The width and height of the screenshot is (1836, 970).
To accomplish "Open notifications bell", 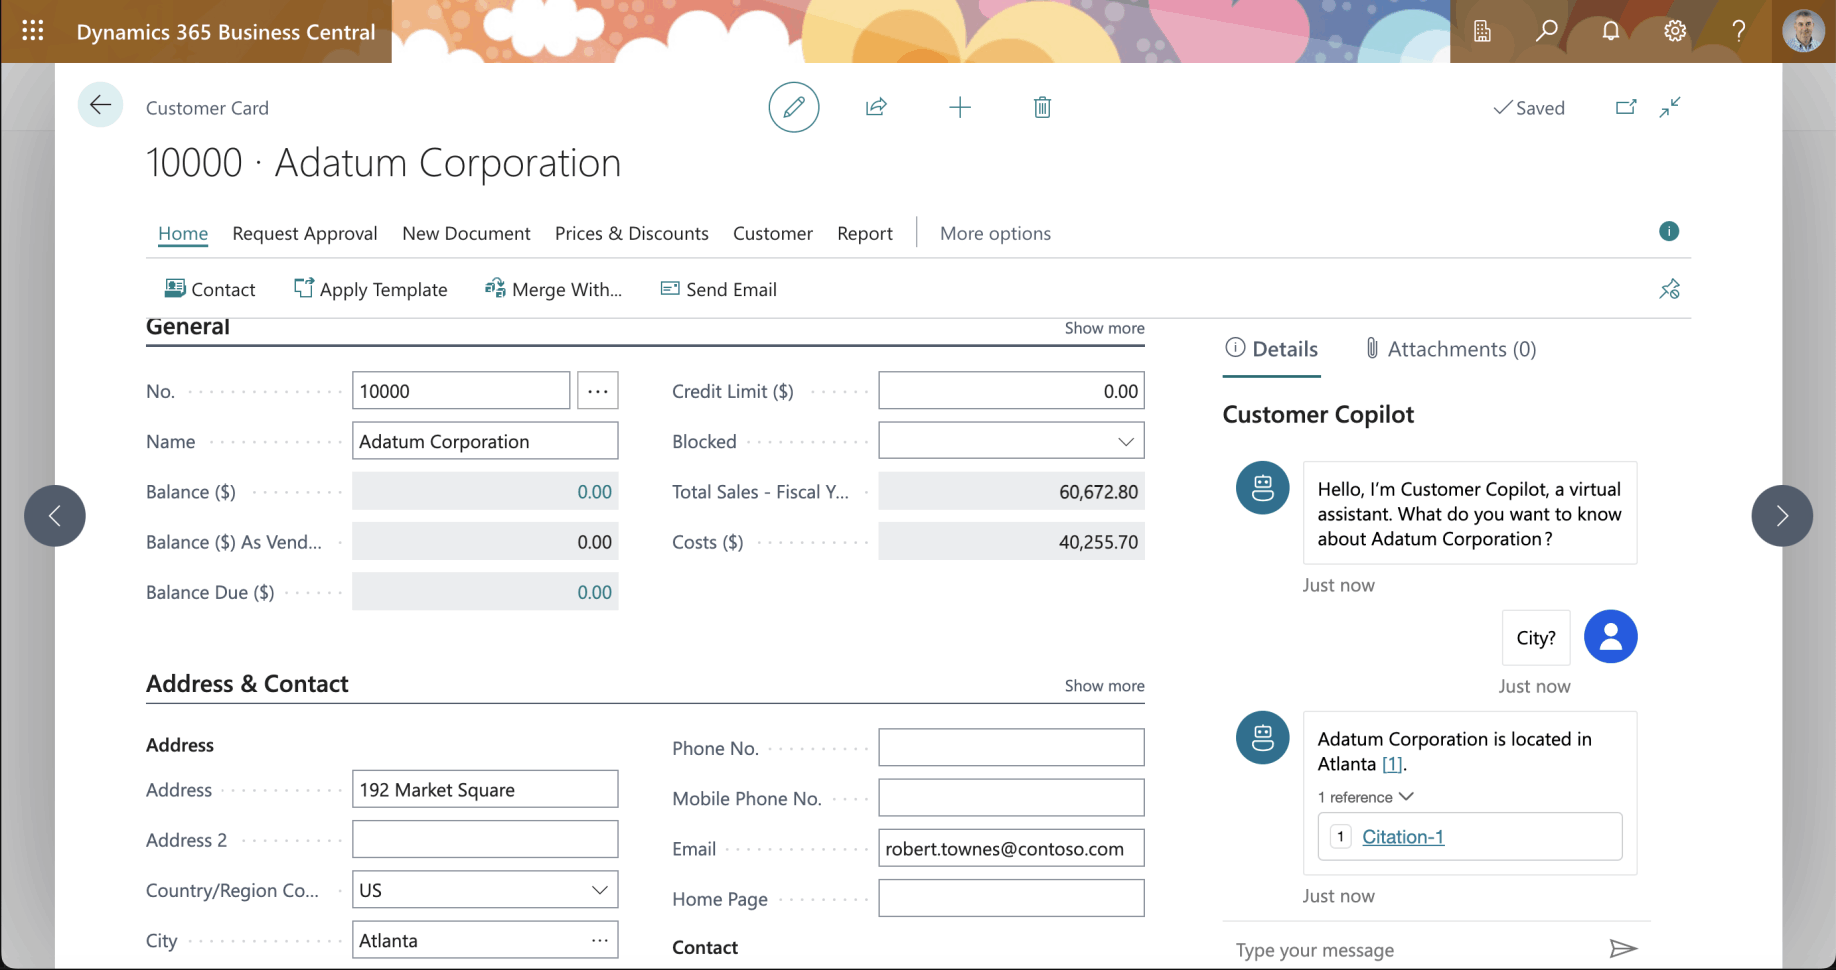I will [1610, 30].
